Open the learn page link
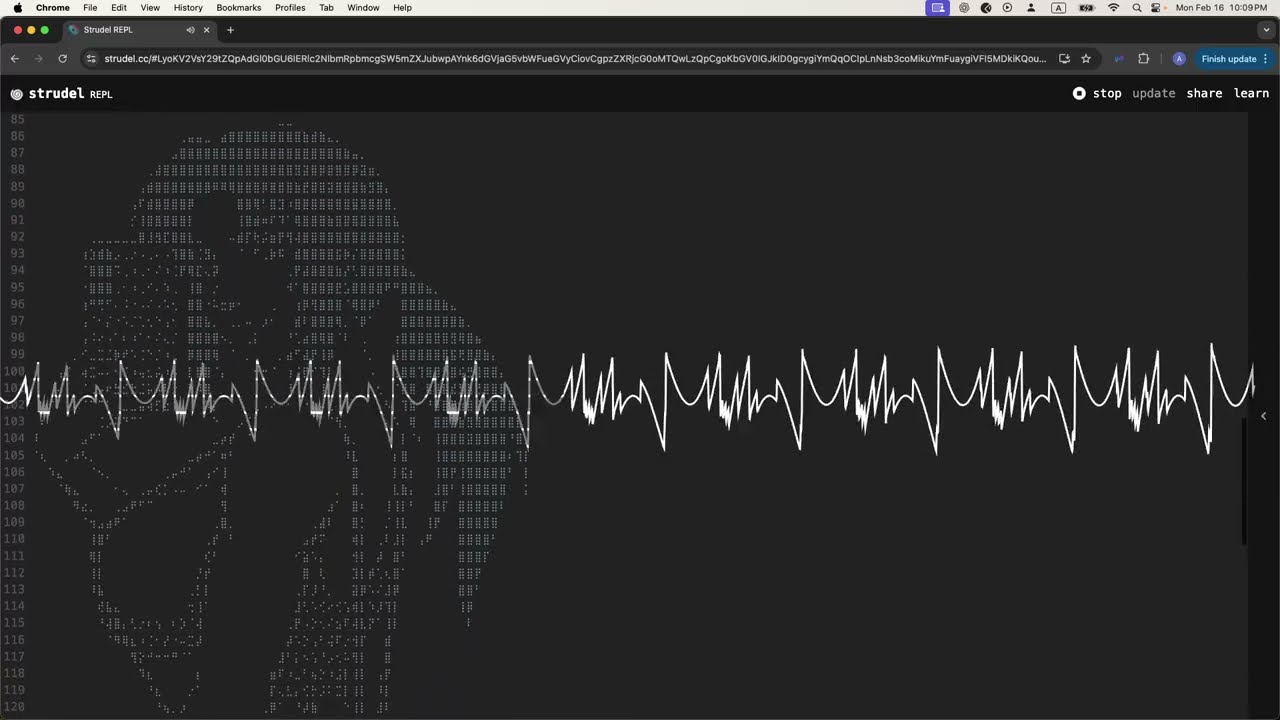The height and width of the screenshot is (720, 1280). coord(1251,93)
